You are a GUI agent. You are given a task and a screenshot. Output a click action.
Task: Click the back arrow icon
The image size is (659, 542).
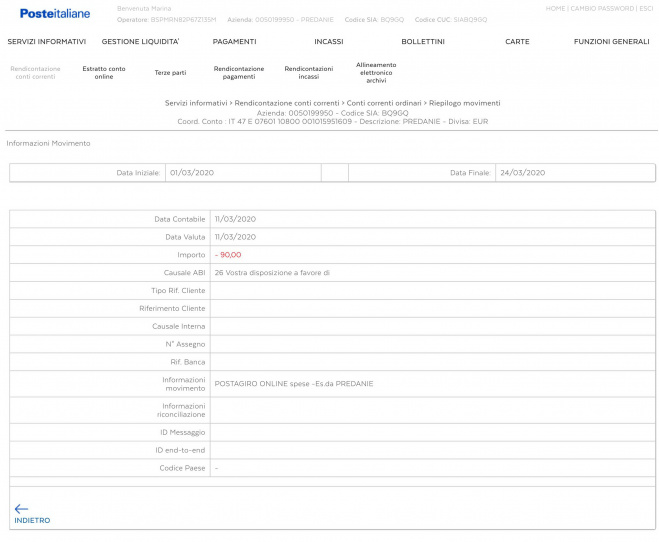tap(21, 509)
